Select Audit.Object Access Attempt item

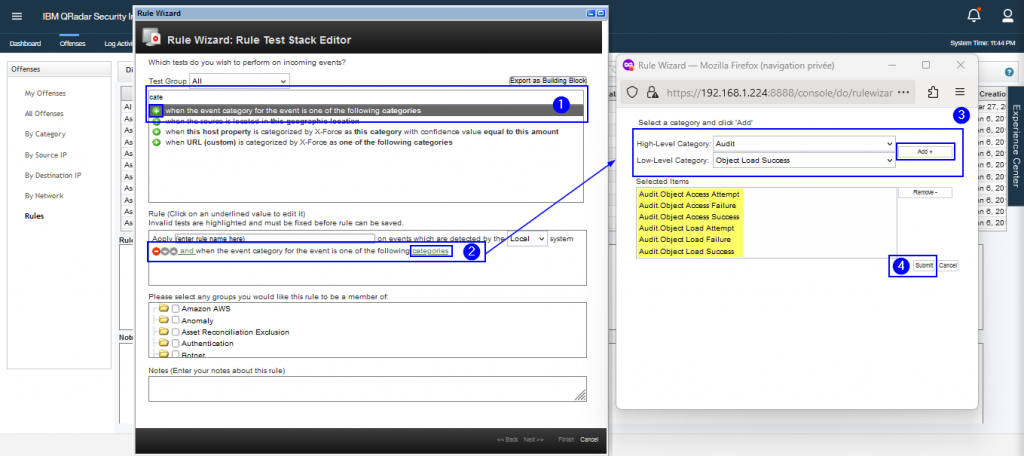coord(689,193)
